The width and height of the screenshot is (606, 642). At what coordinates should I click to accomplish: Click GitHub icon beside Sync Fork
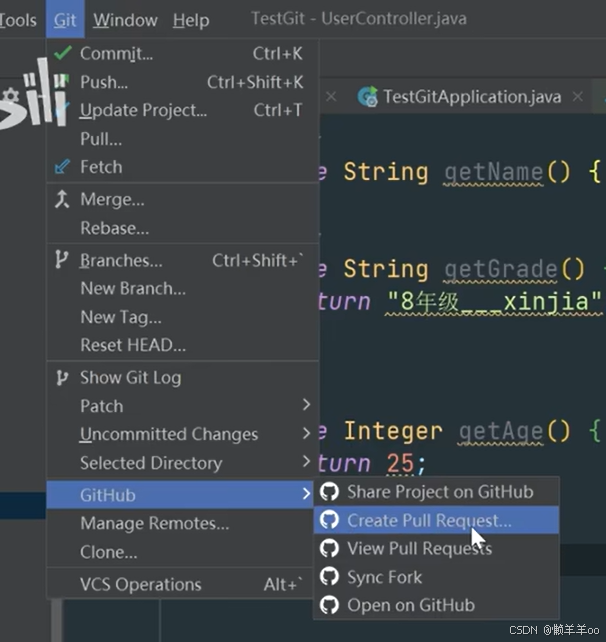(329, 576)
